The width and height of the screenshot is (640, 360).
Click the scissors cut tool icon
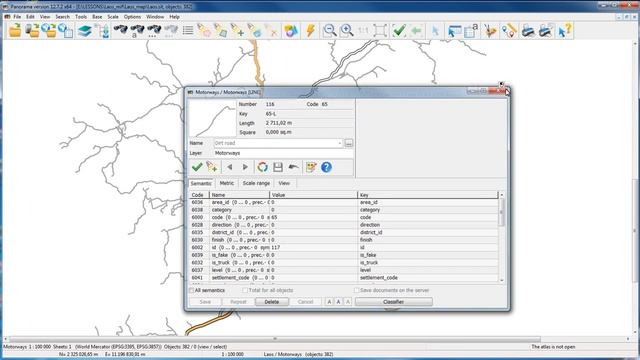pyautogui.click(x=490, y=31)
